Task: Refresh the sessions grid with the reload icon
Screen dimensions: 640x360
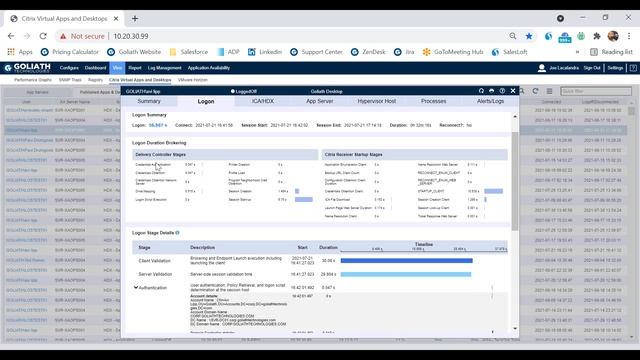Action: click(x=536, y=91)
